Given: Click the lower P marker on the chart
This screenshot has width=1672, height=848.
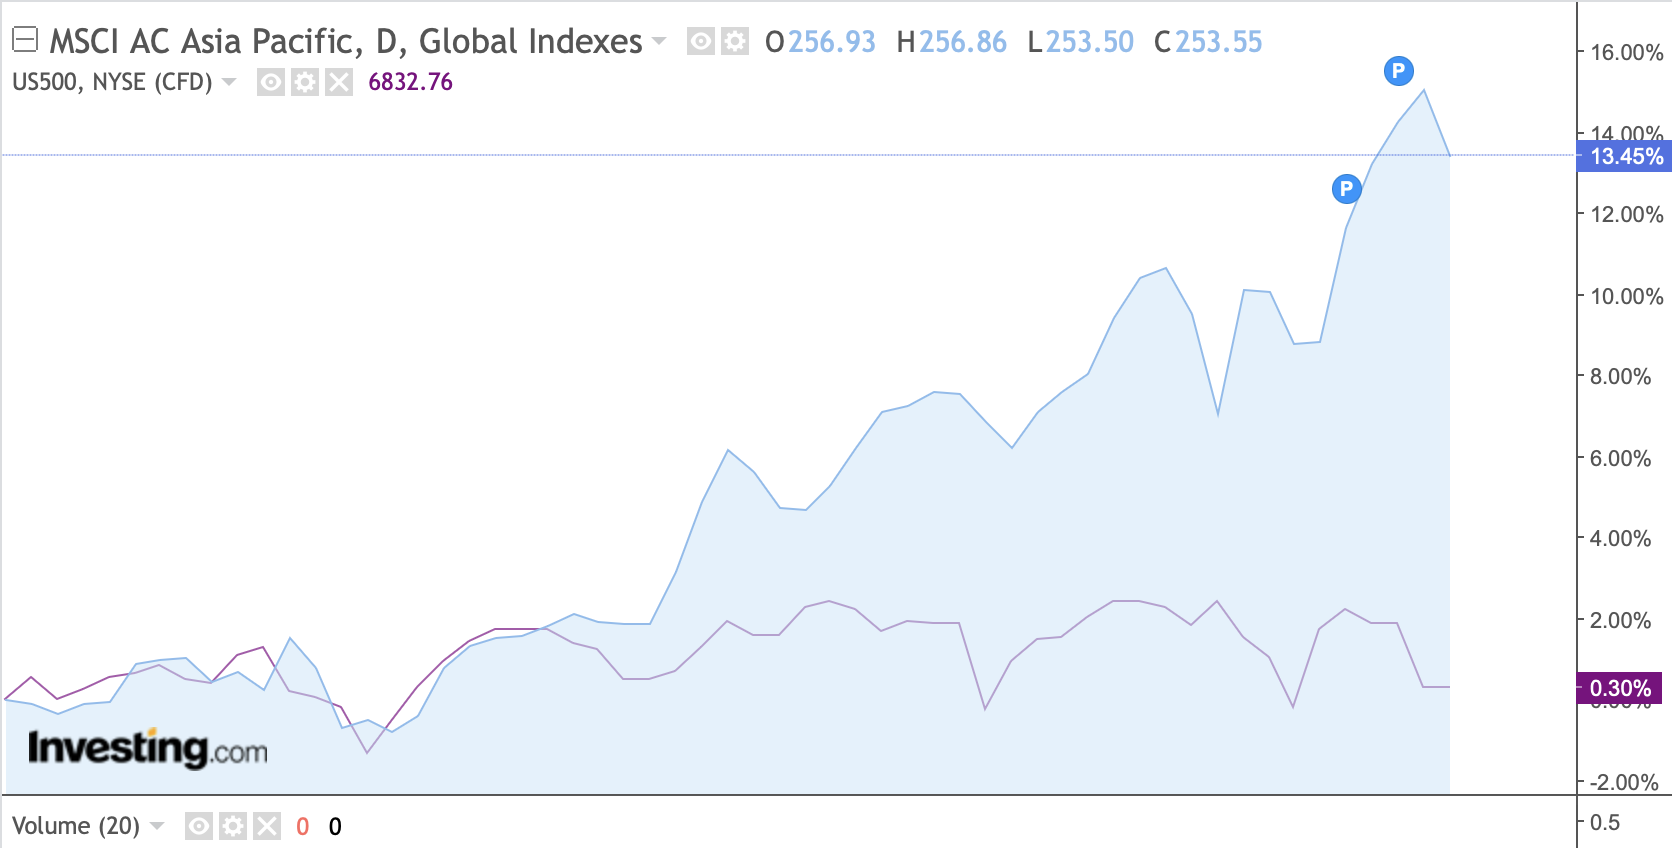Looking at the screenshot, I should pos(1346,188).
